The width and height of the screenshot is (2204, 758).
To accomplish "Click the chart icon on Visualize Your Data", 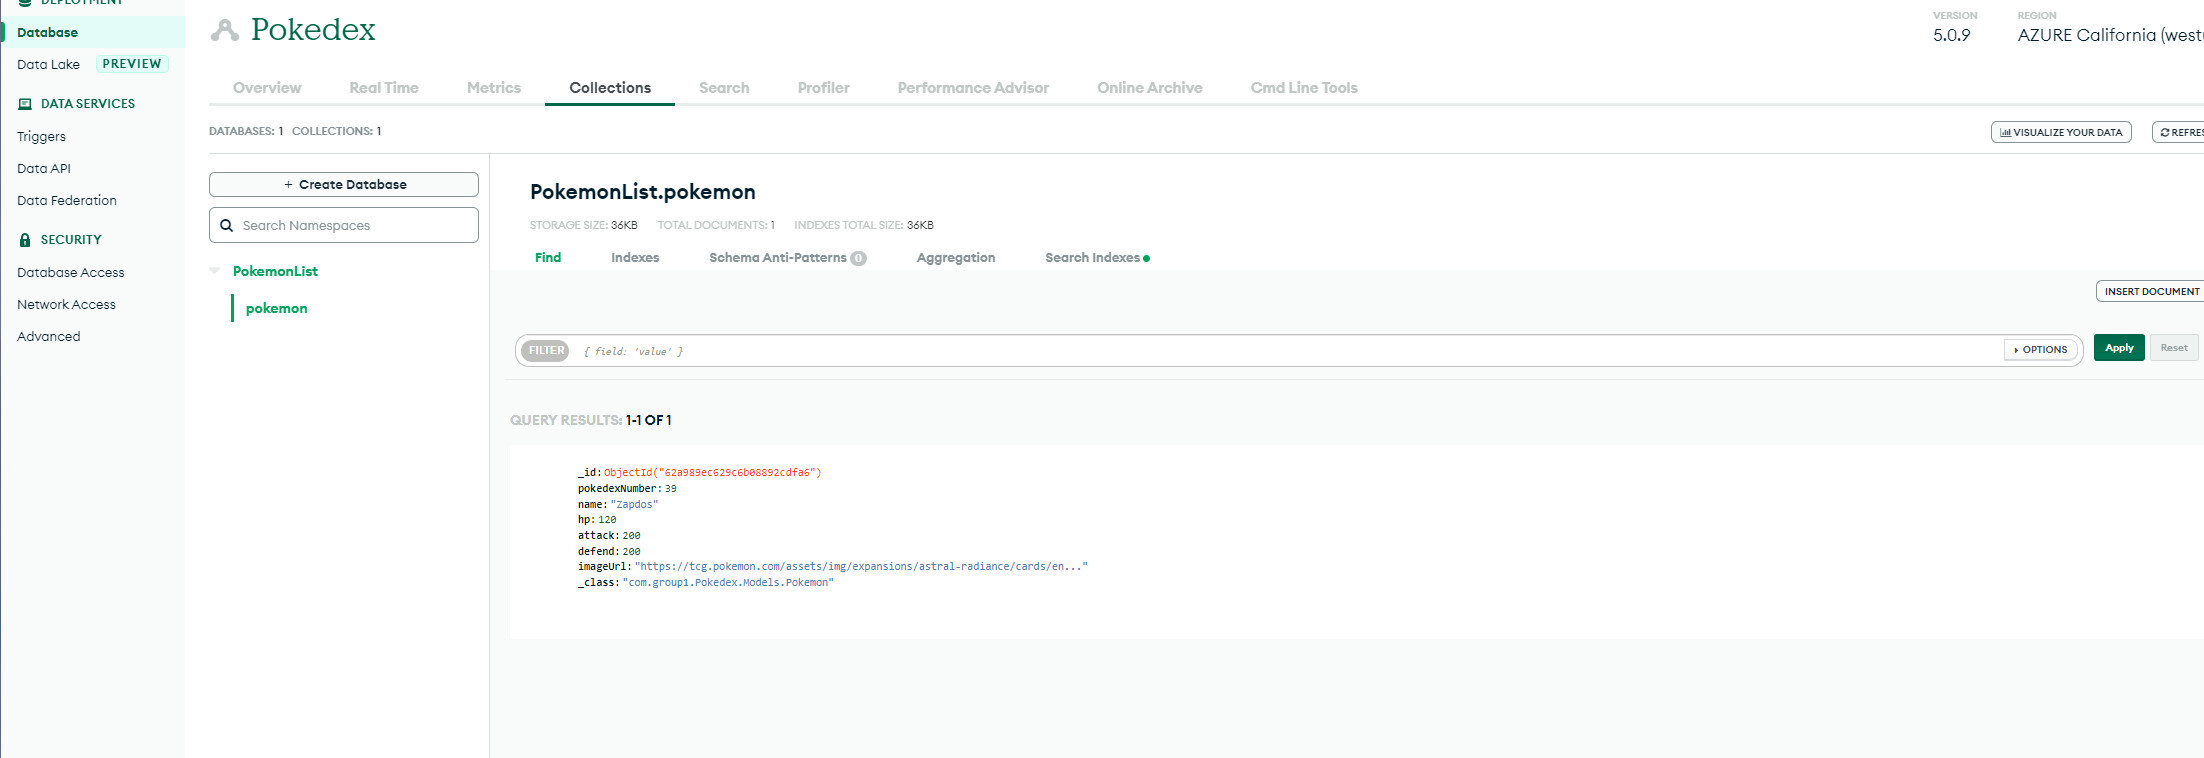I will pos(2005,132).
